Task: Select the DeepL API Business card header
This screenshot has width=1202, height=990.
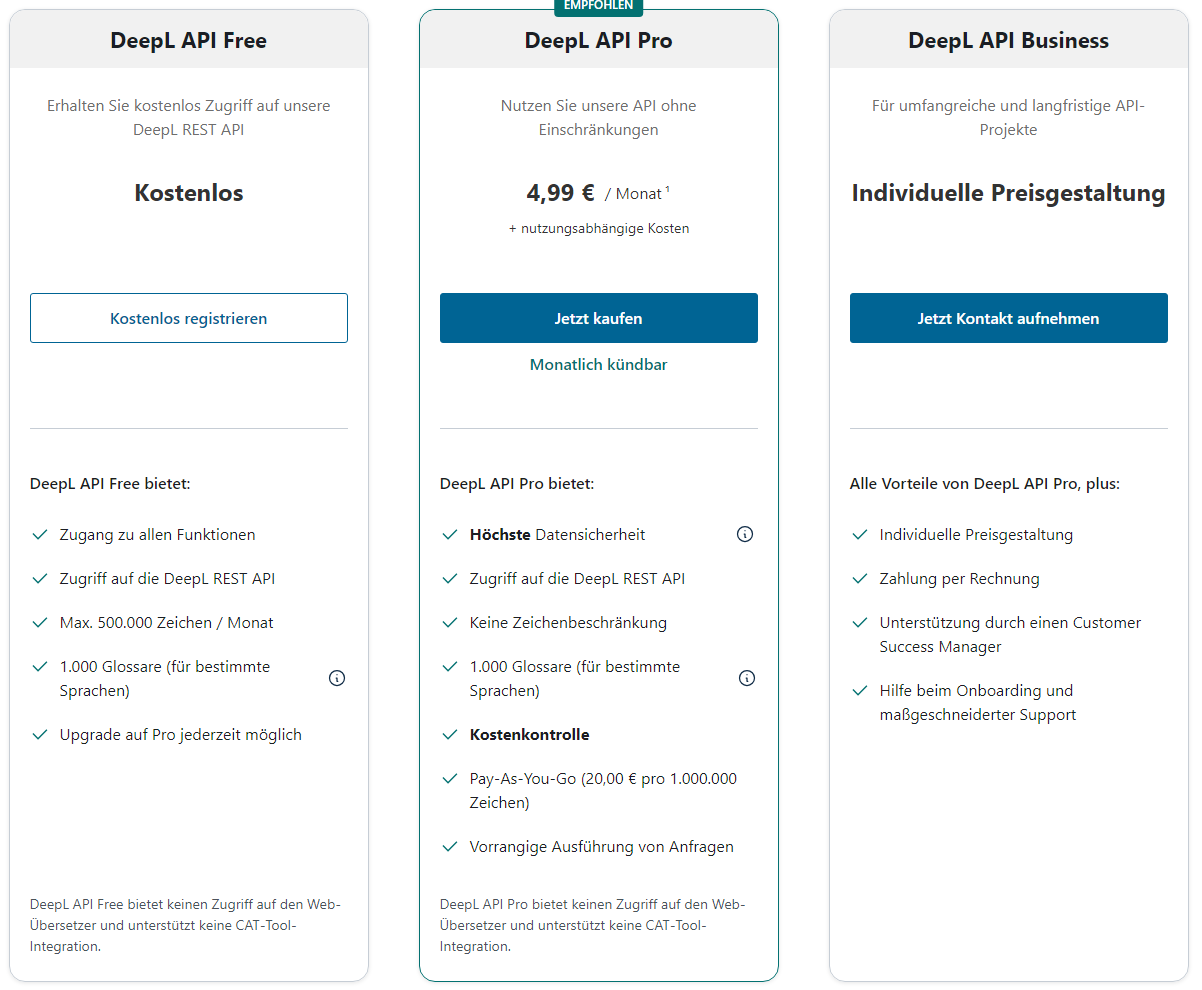Action: point(1008,40)
